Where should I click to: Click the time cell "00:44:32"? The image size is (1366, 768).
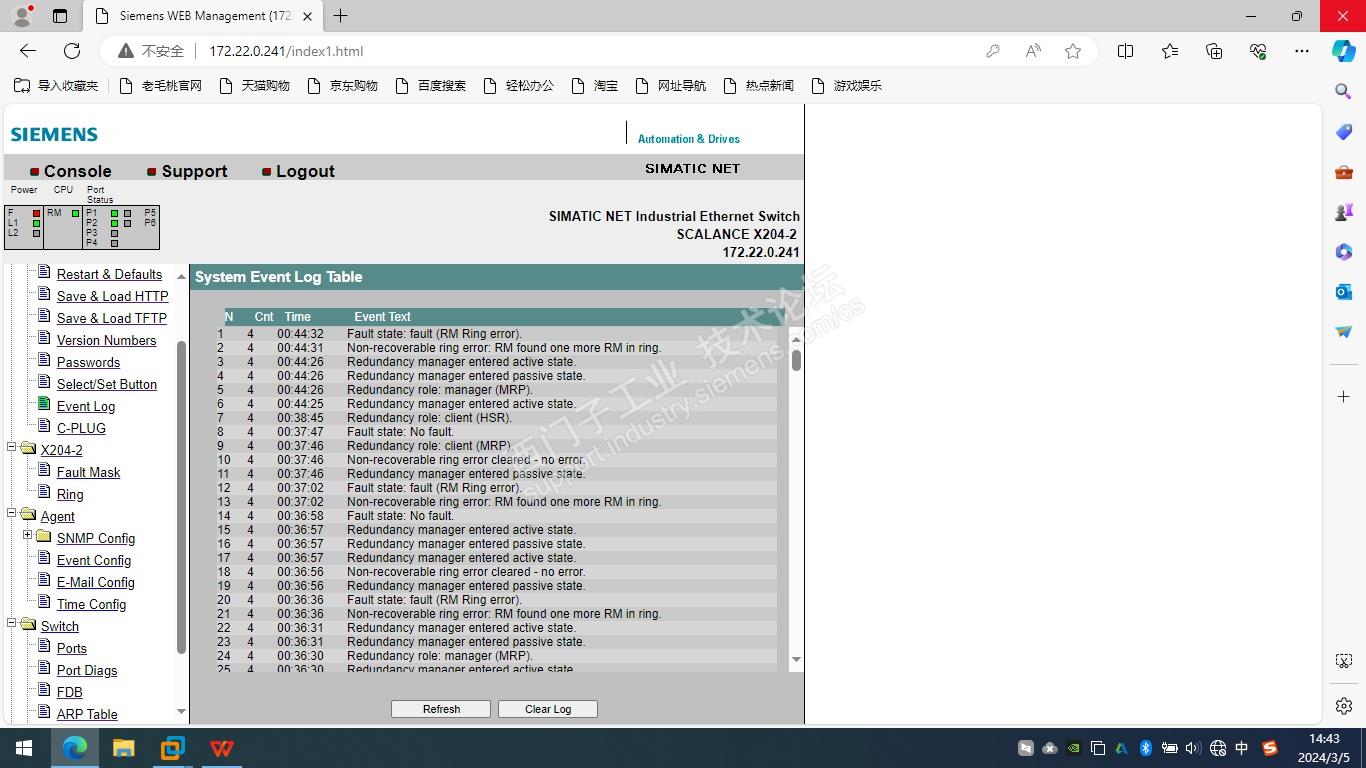(300, 334)
